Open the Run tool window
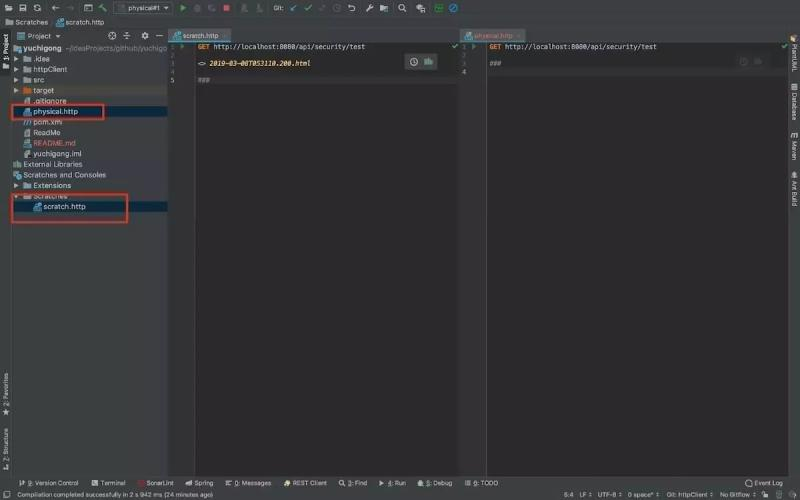Image resolution: width=800 pixels, height=500 pixels. pyautogui.click(x=392, y=483)
